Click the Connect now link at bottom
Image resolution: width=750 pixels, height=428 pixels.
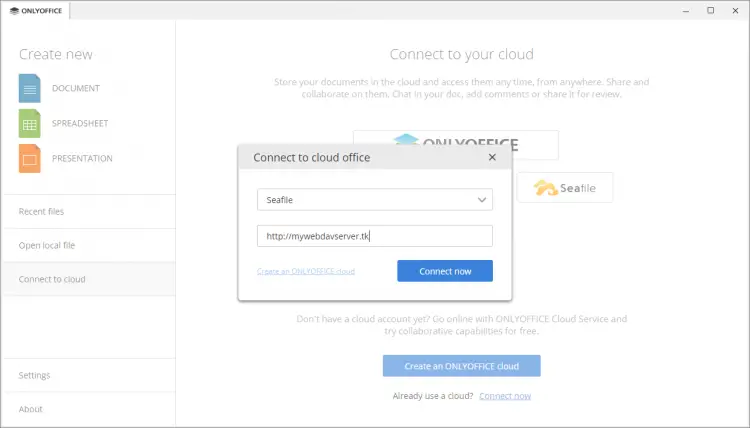(x=505, y=396)
